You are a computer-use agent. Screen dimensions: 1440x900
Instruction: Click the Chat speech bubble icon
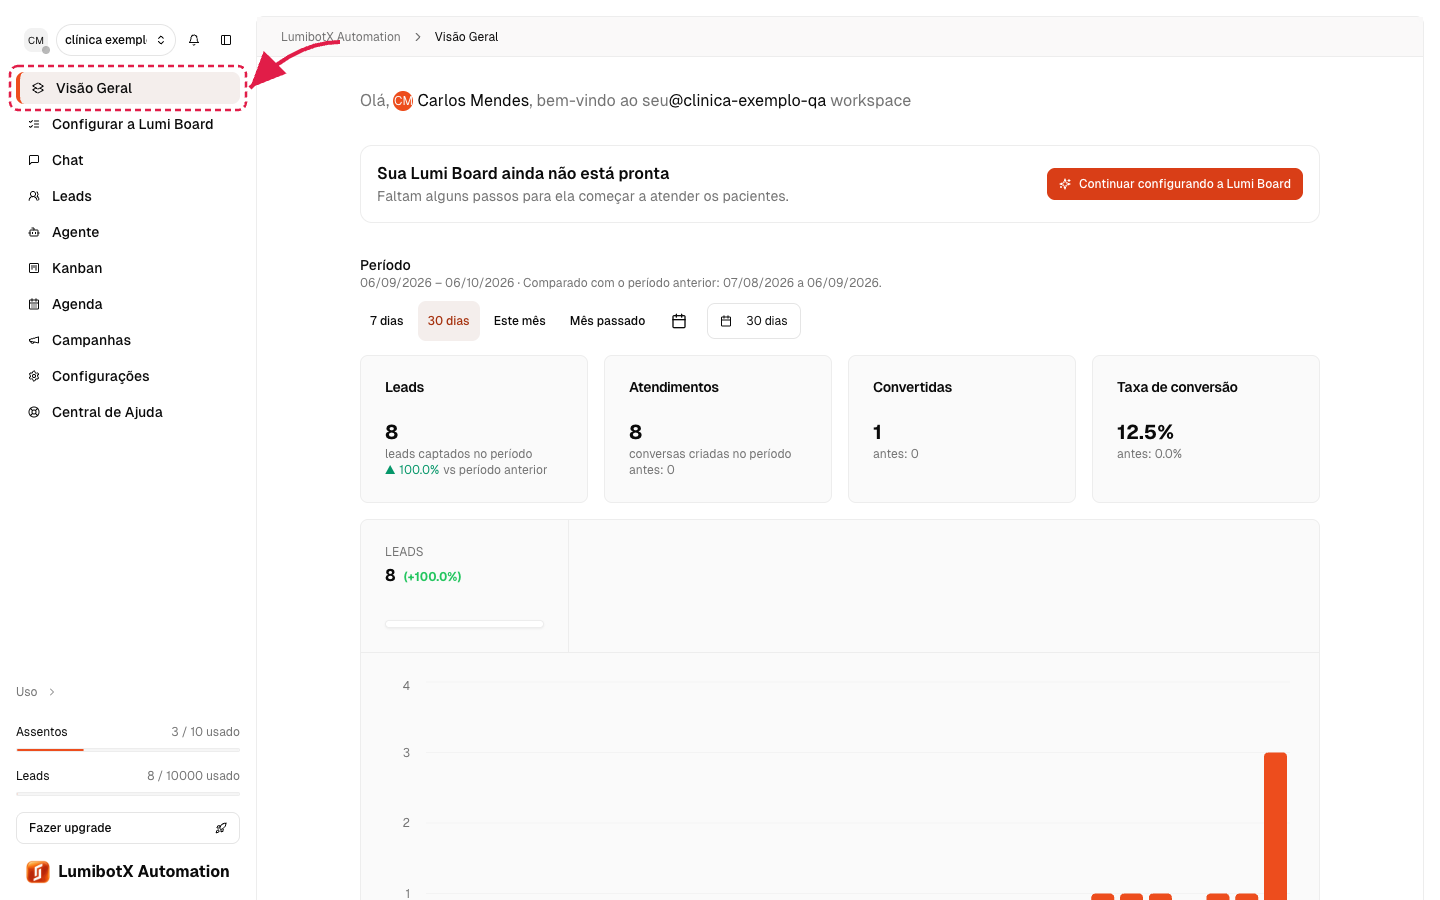(34, 160)
